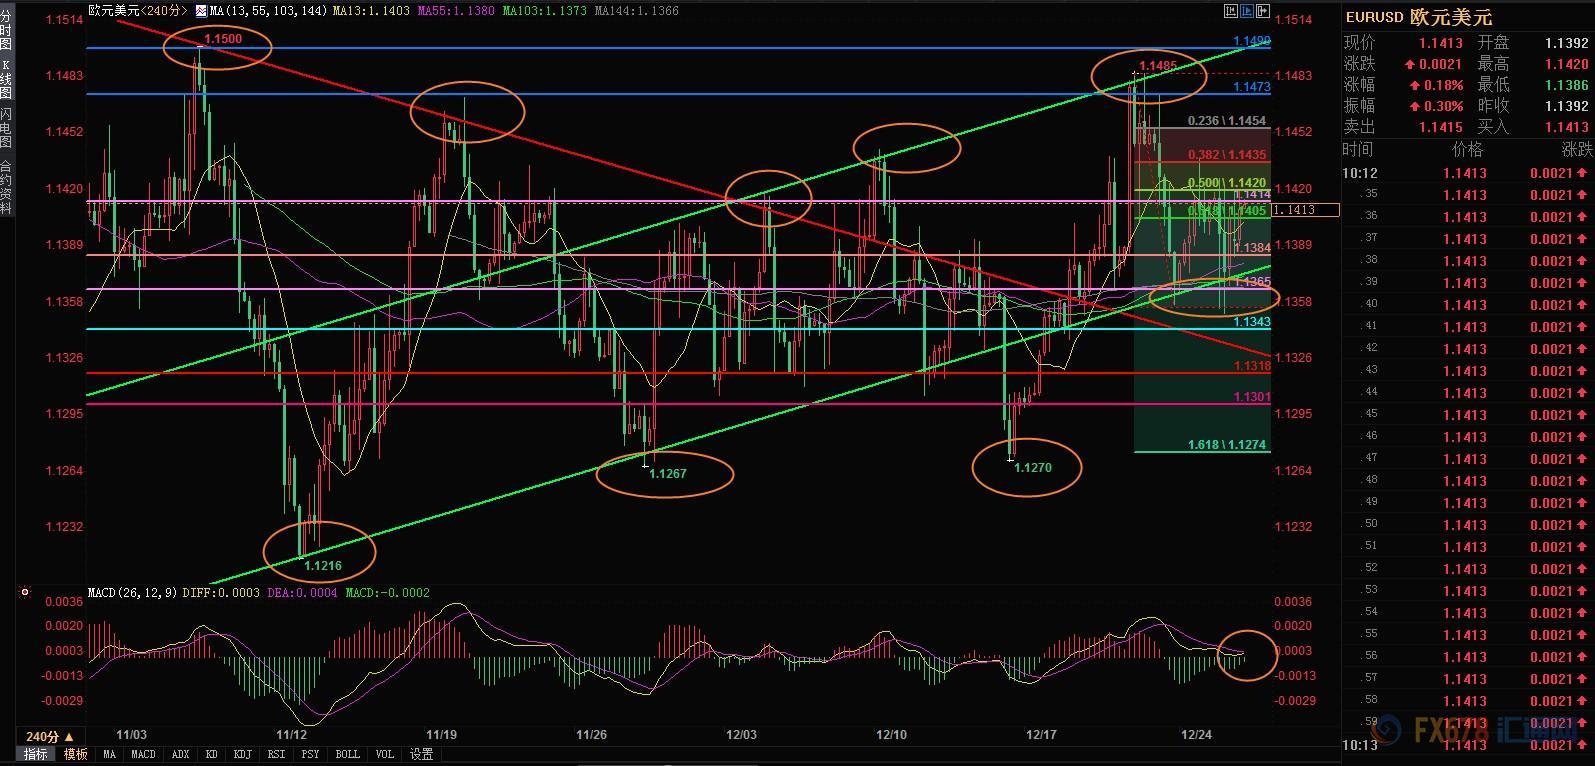Open 合约资料 from left sidebar
Viewport: 1595px width, 766px height.
(6, 187)
